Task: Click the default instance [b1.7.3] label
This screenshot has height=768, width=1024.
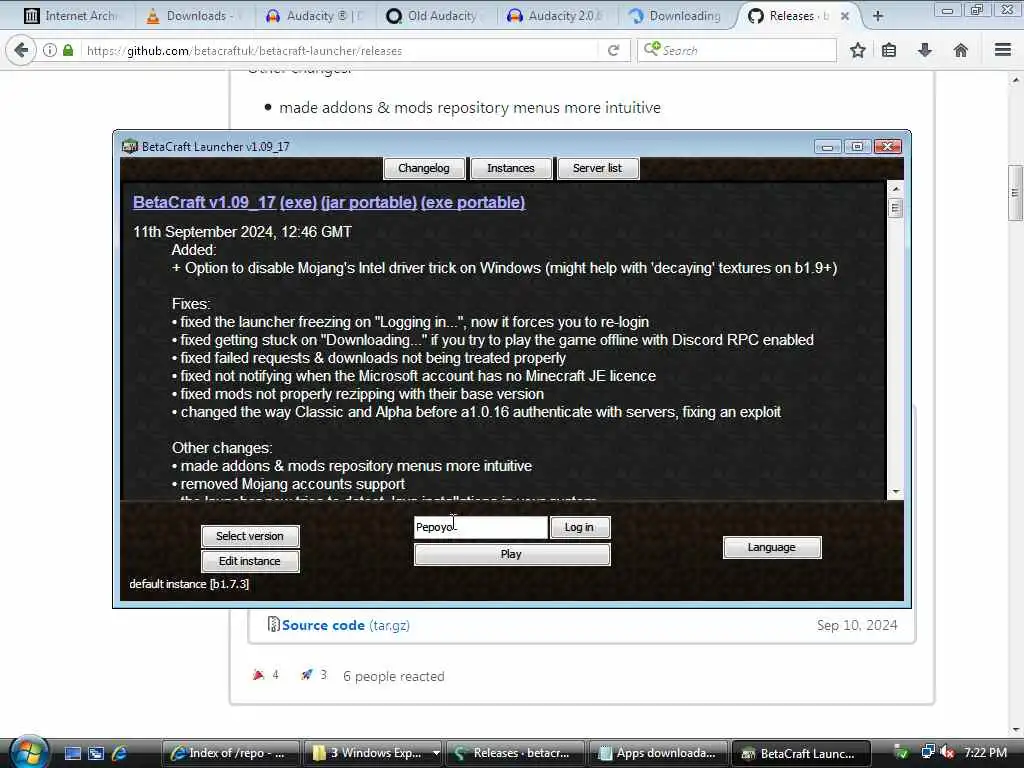Action: (x=189, y=584)
